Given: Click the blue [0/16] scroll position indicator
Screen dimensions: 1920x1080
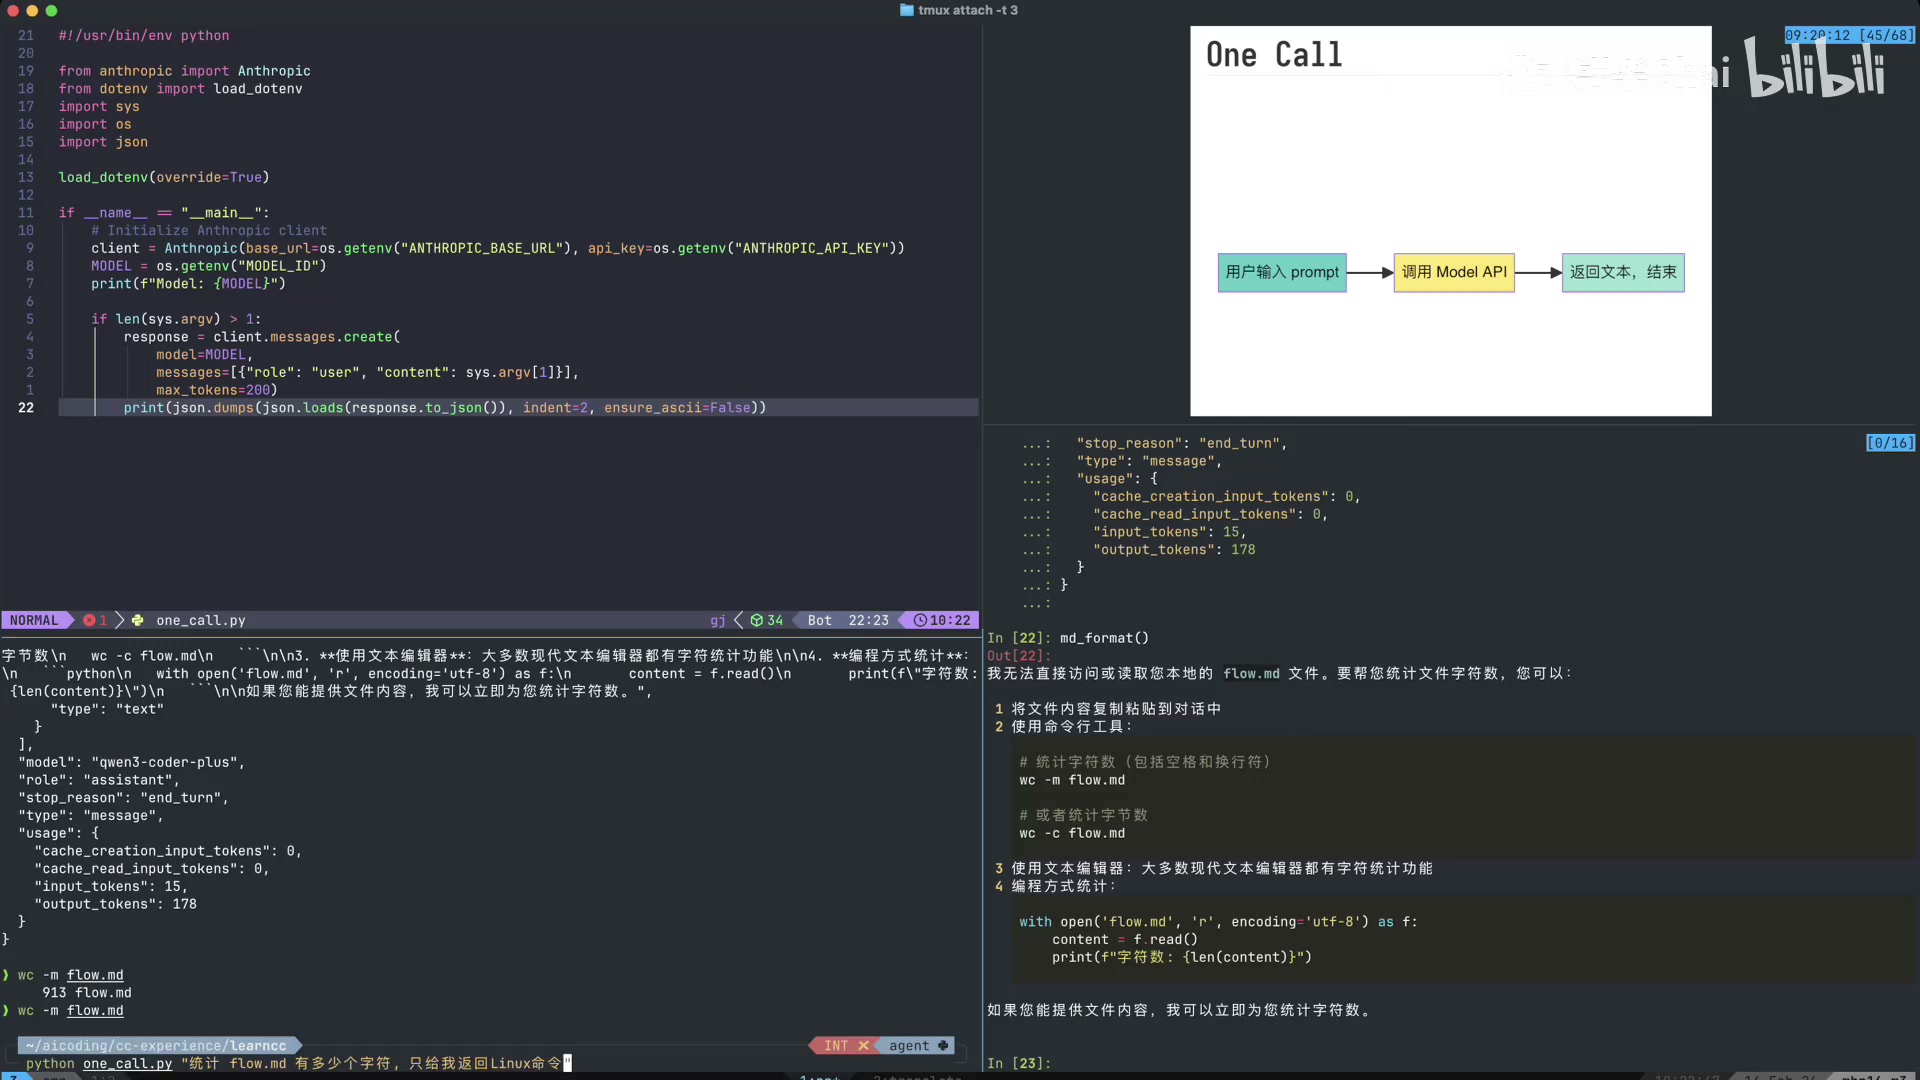Looking at the screenshot, I should pyautogui.click(x=1889, y=443).
